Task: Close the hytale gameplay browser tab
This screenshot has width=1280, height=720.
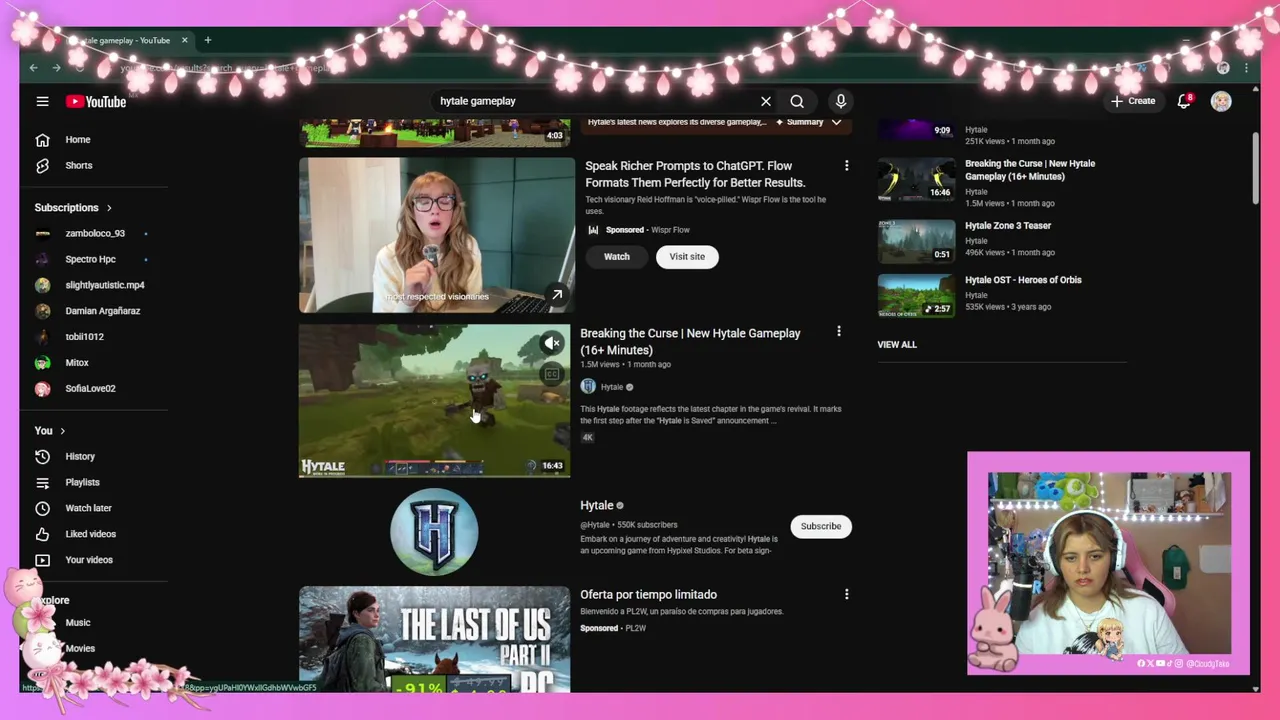Action: click(184, 40)
